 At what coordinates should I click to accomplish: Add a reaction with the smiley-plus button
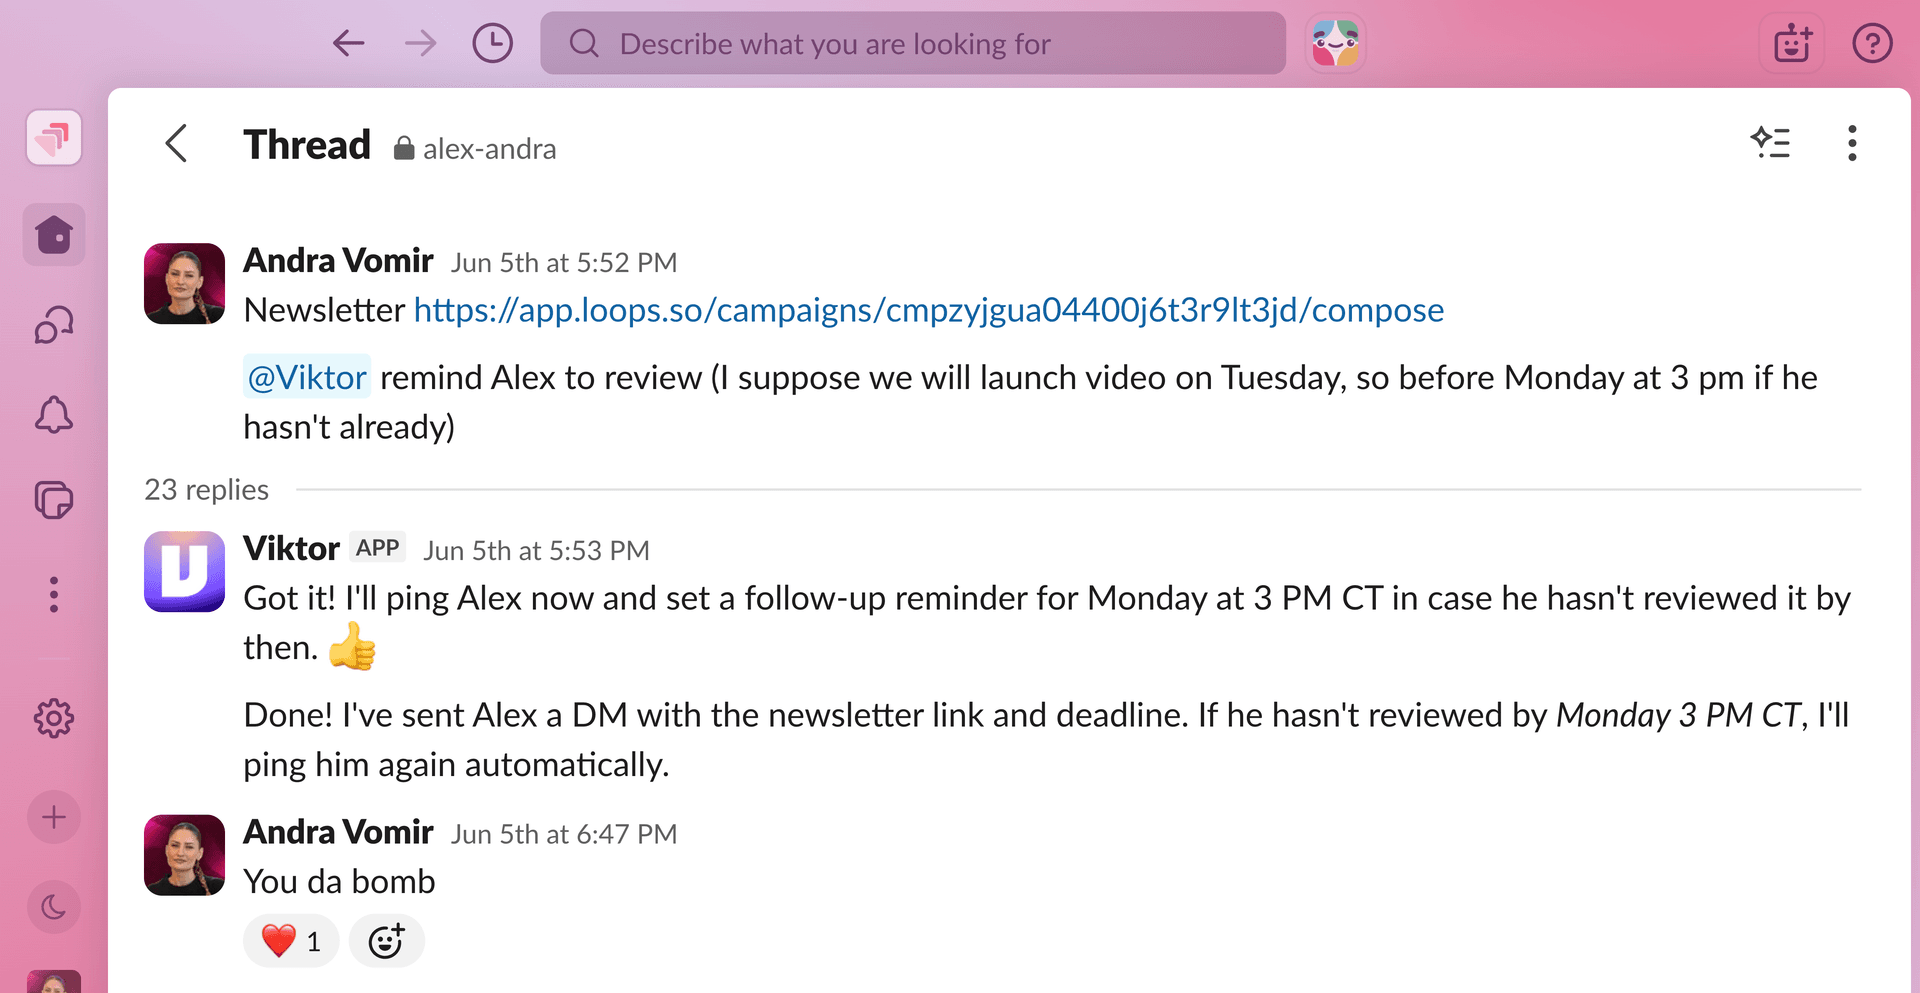[387, 941]
